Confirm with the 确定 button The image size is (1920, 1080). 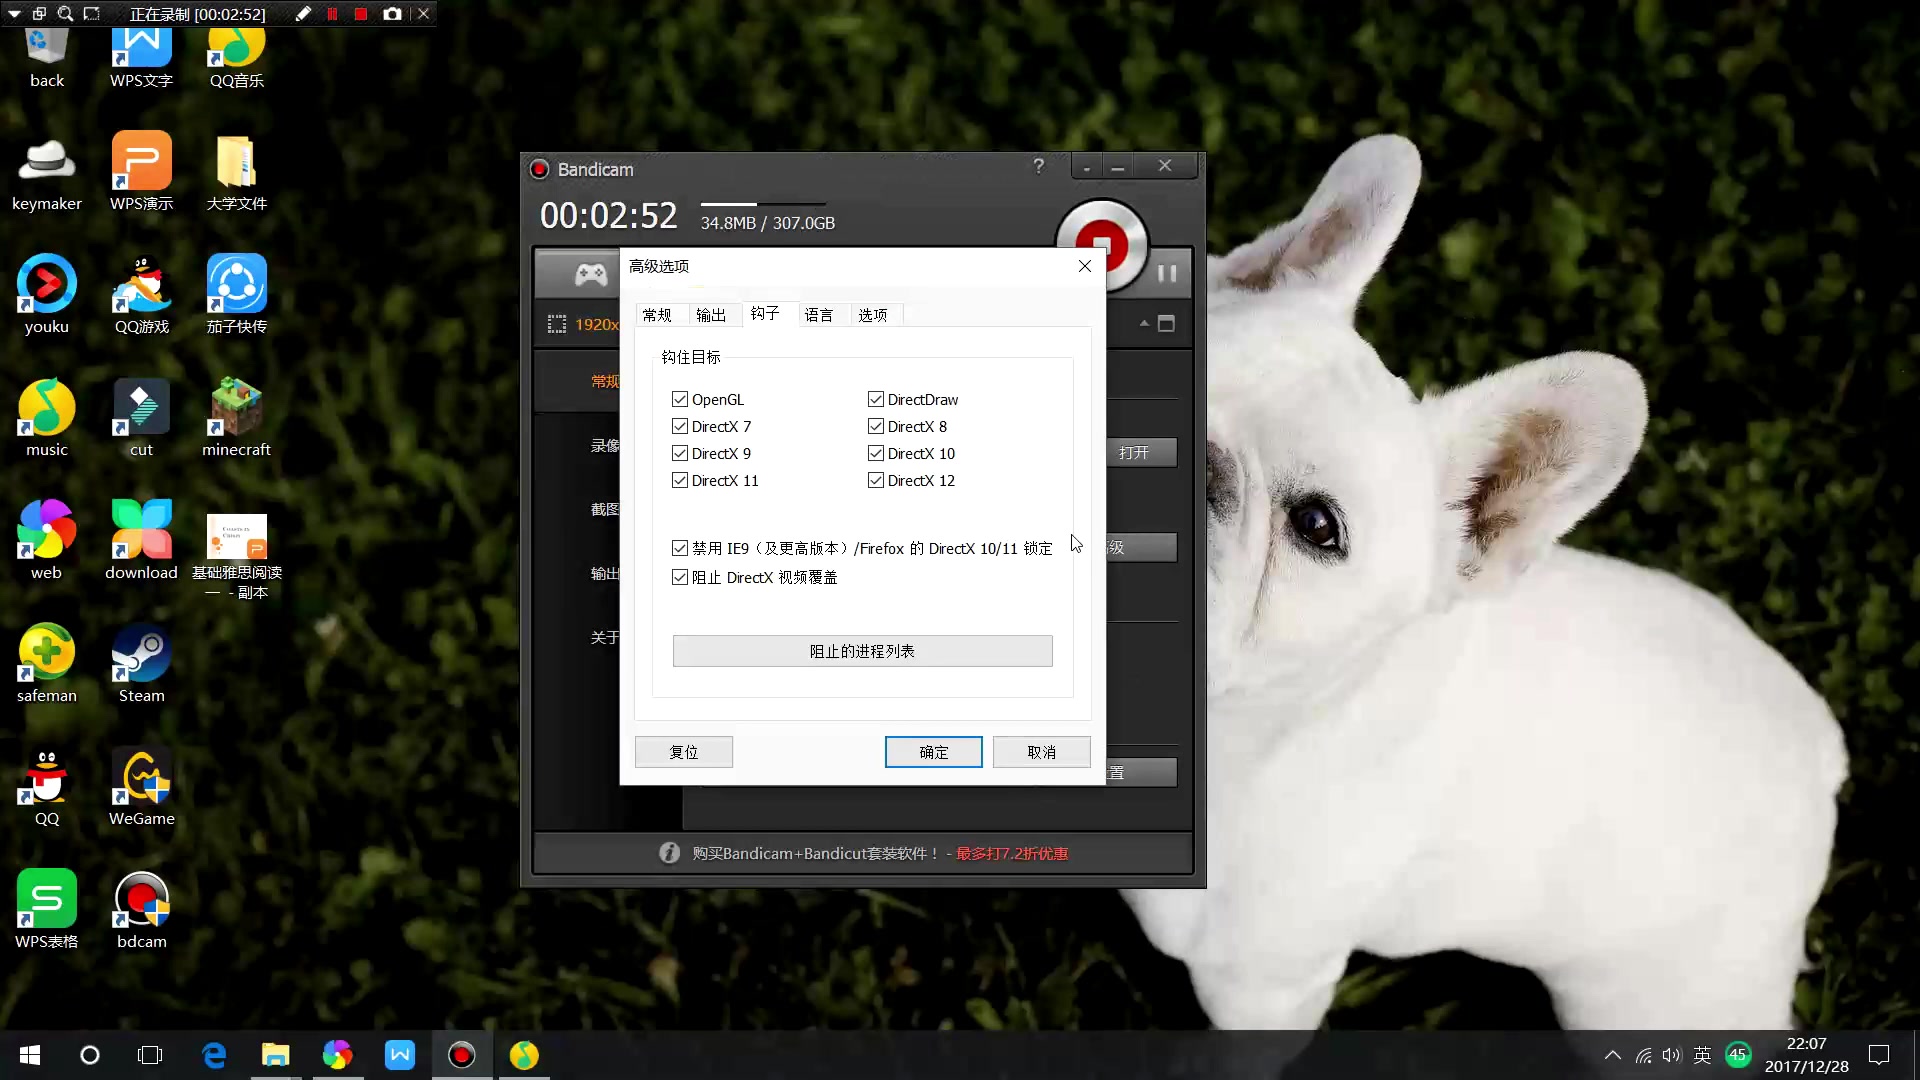[x=934, y=752]
